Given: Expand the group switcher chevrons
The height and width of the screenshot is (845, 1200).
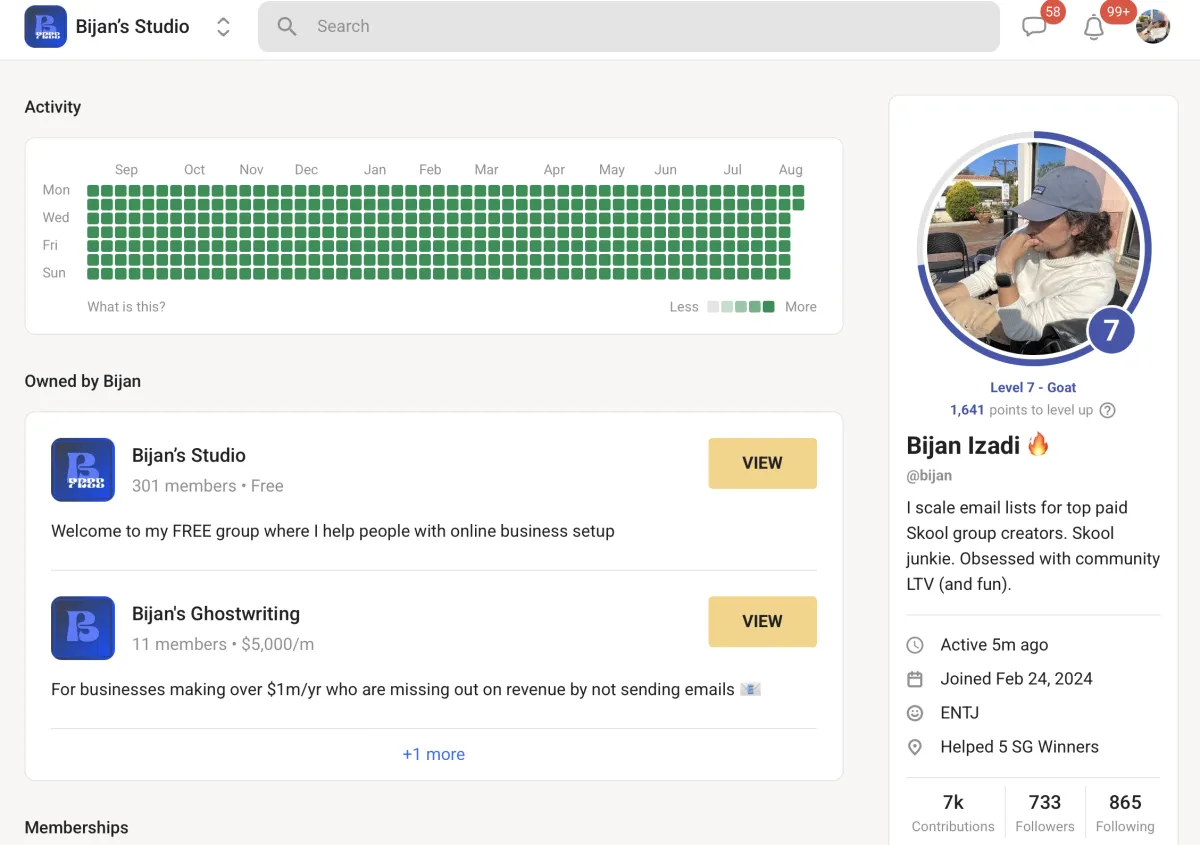Looking at the screenshot, I should click(x=223, y=27).
